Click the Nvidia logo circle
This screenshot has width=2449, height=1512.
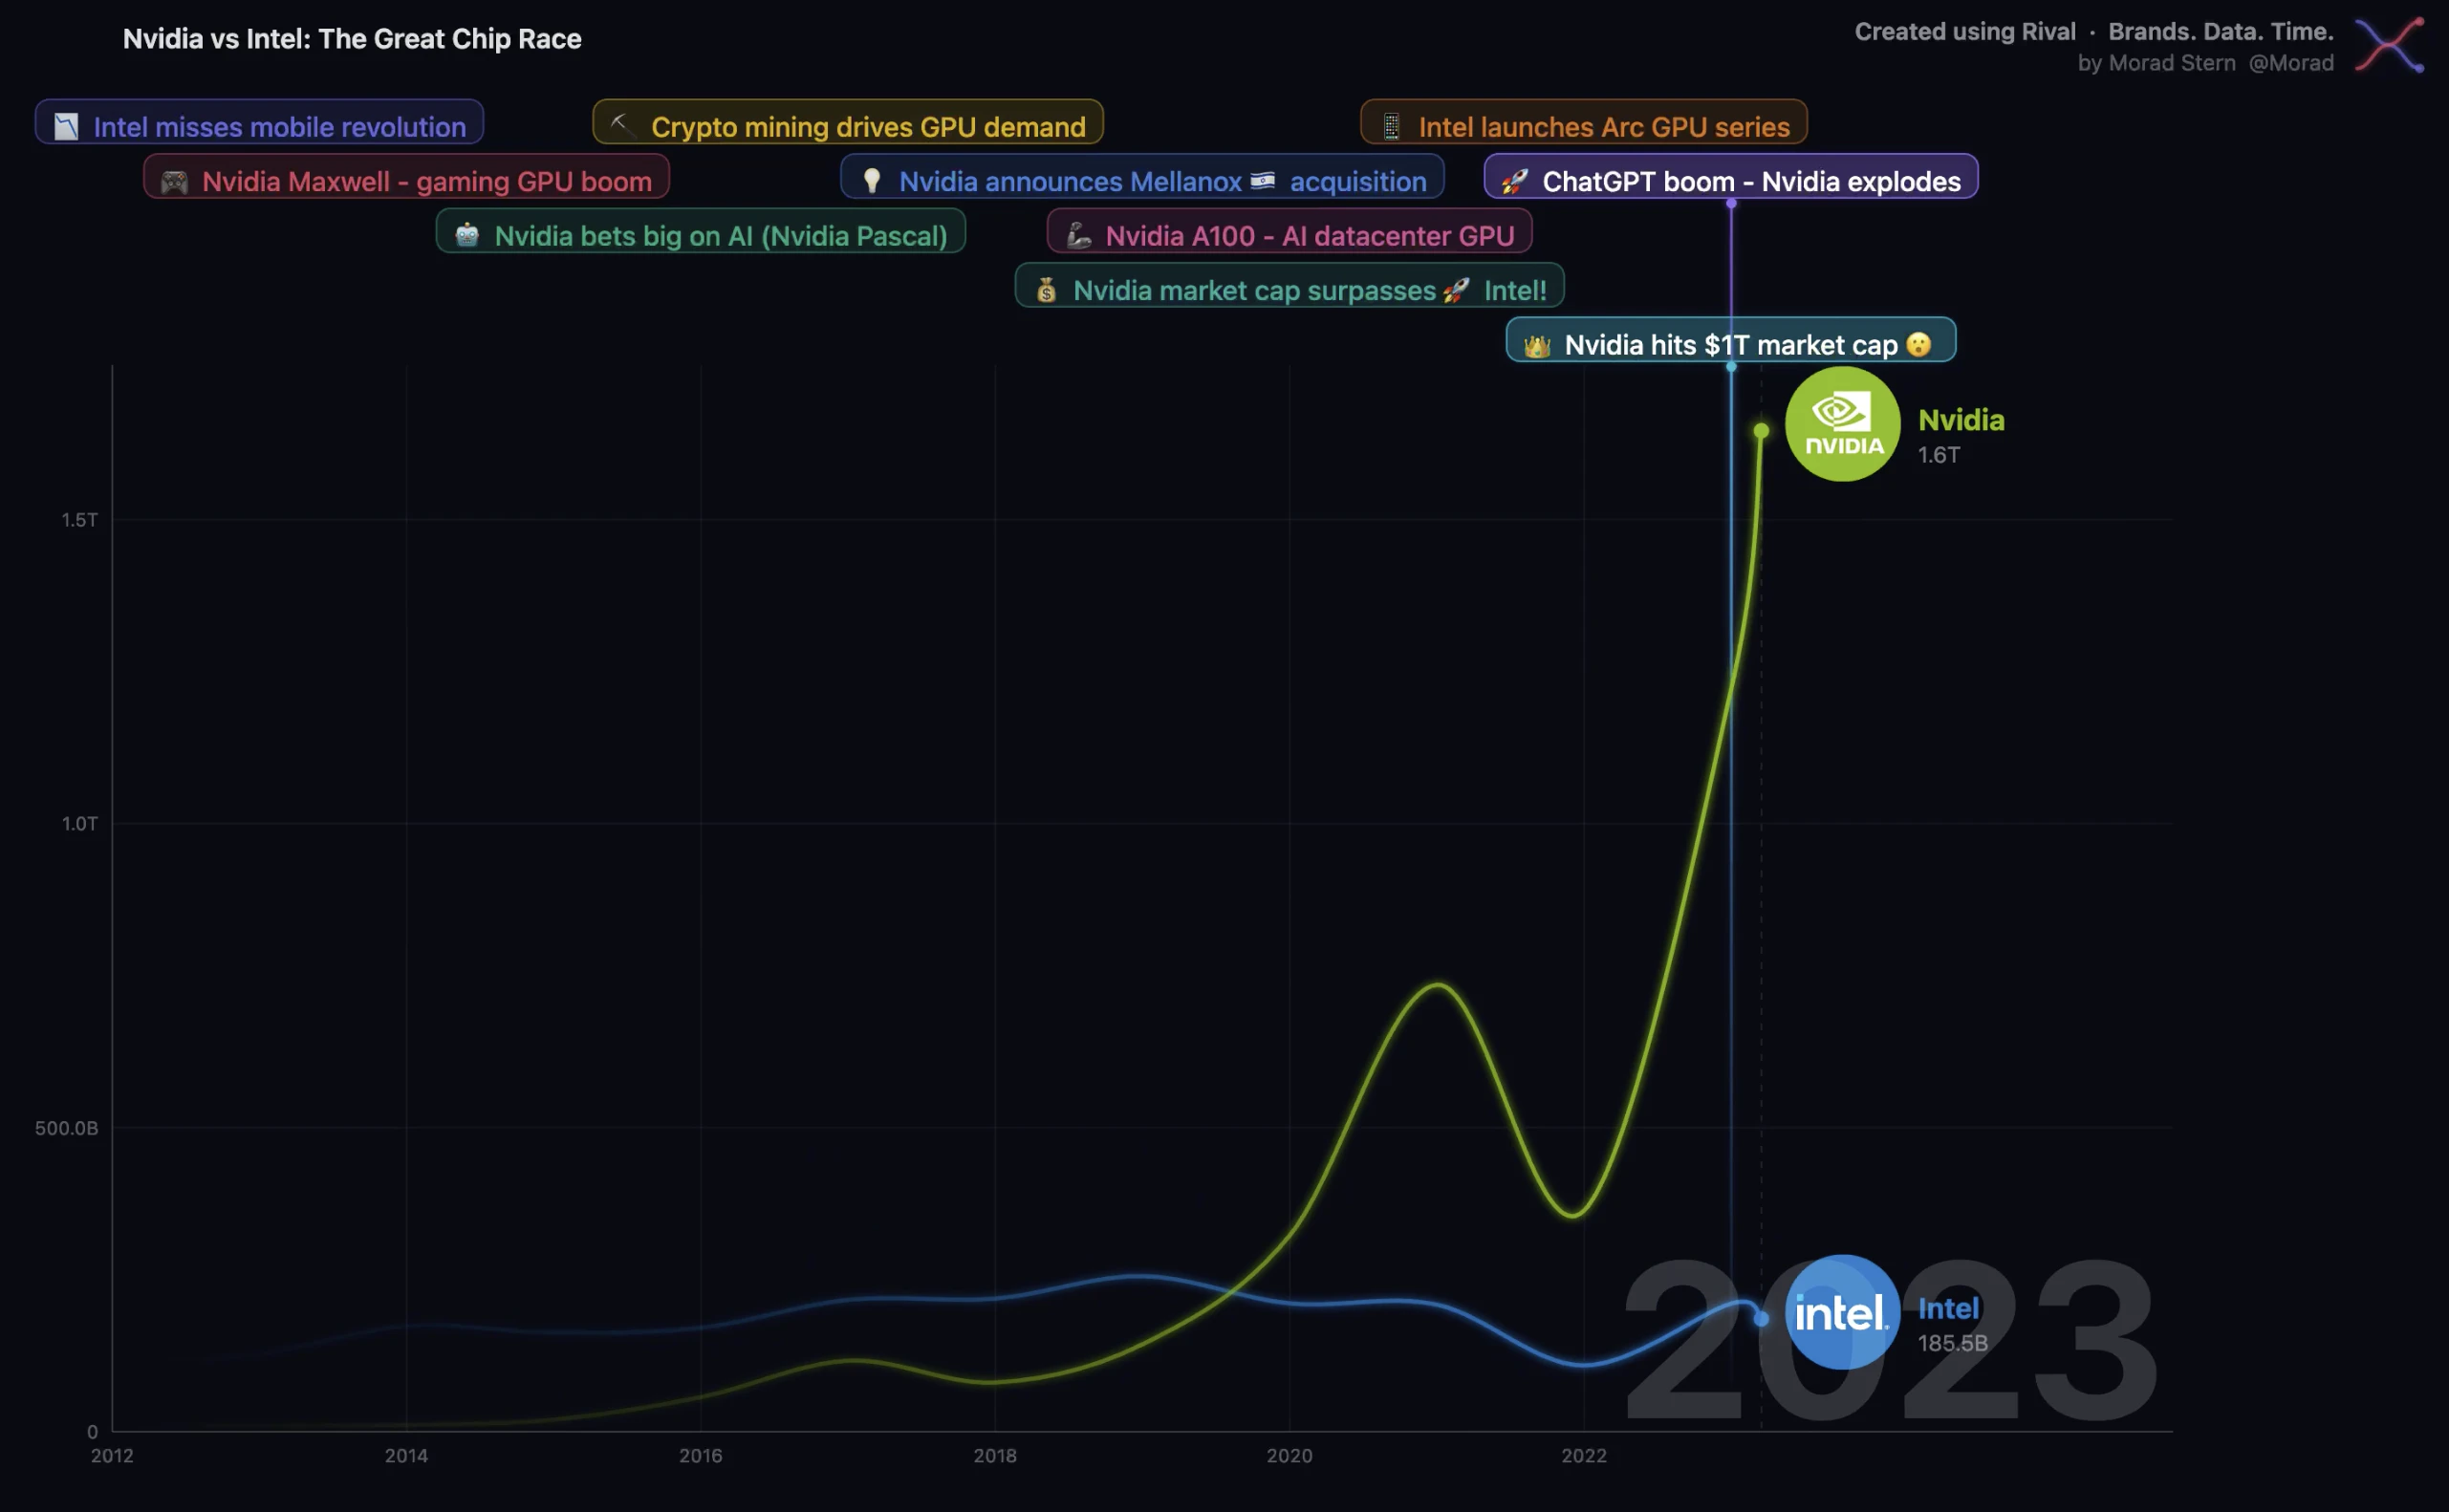click(1842, 424)
